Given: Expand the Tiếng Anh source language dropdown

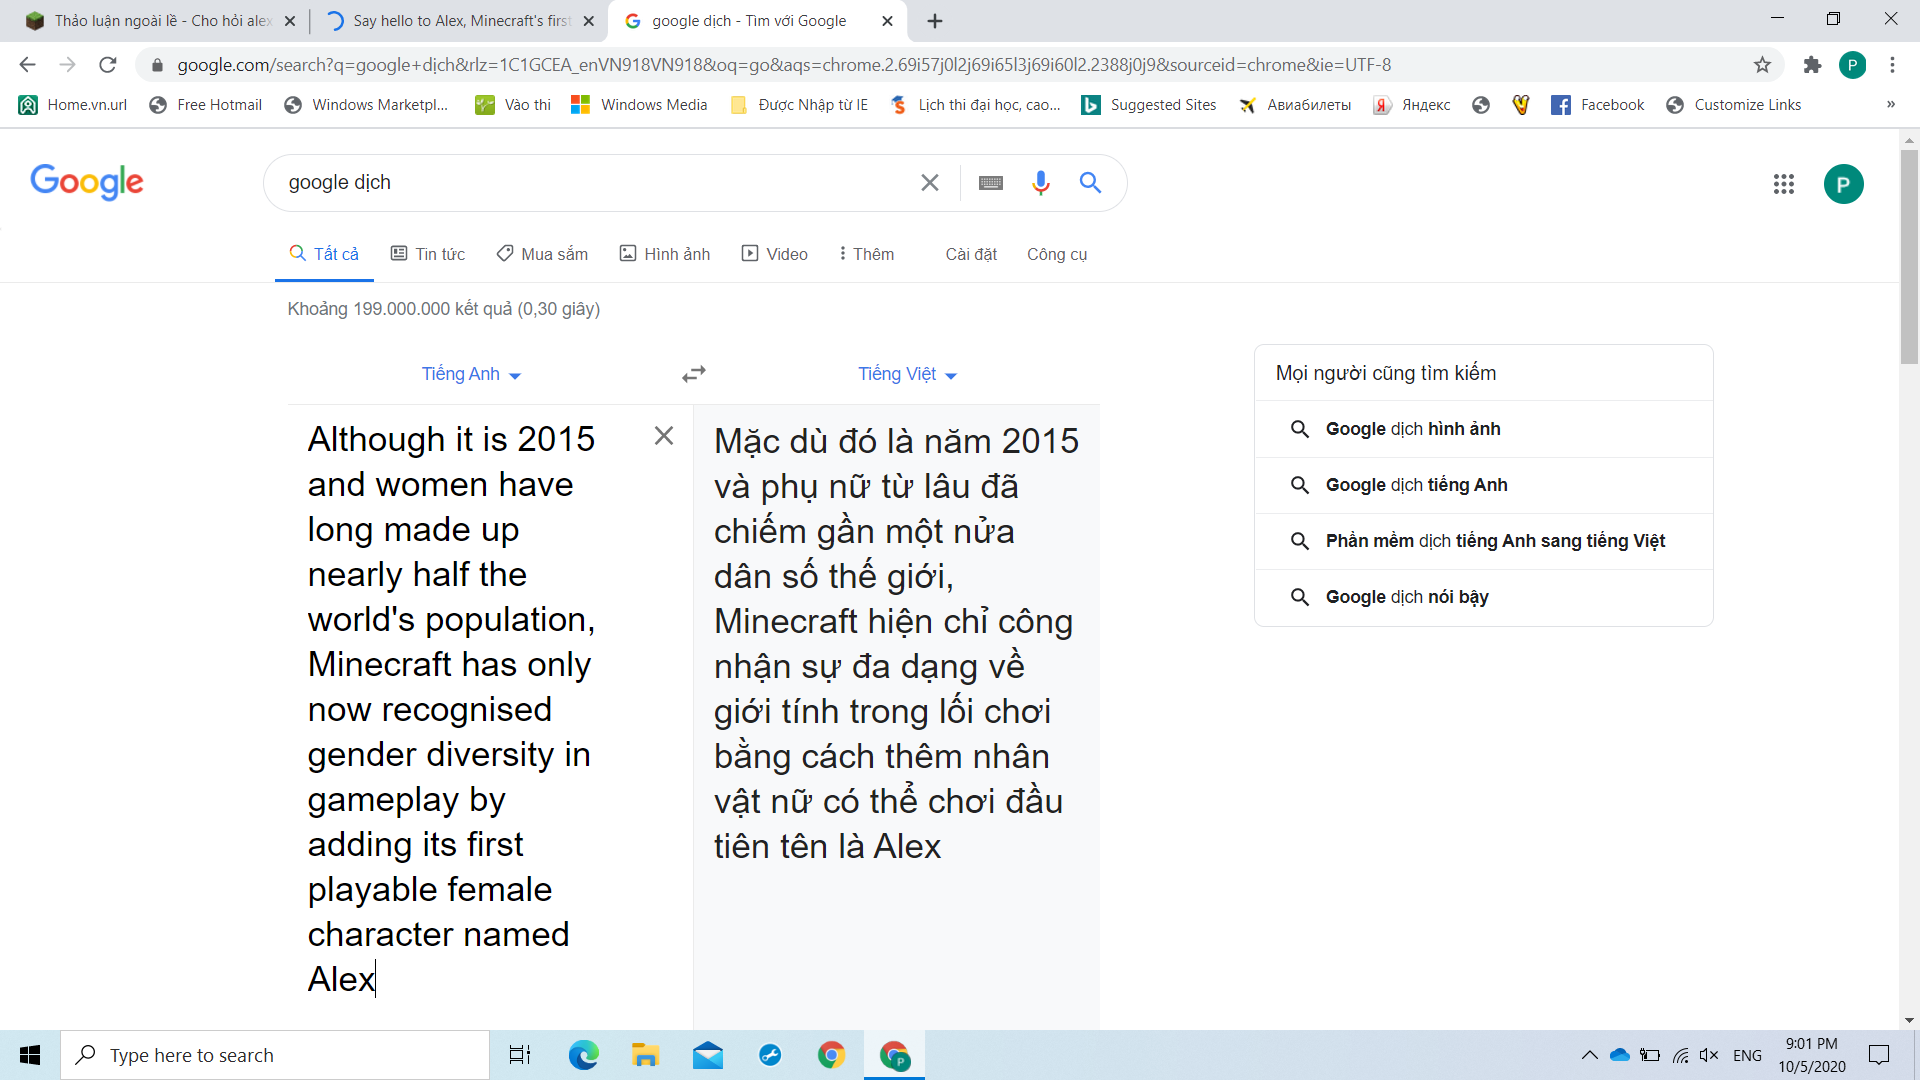Looking at the screenshot, I should [x=471, y=374].
